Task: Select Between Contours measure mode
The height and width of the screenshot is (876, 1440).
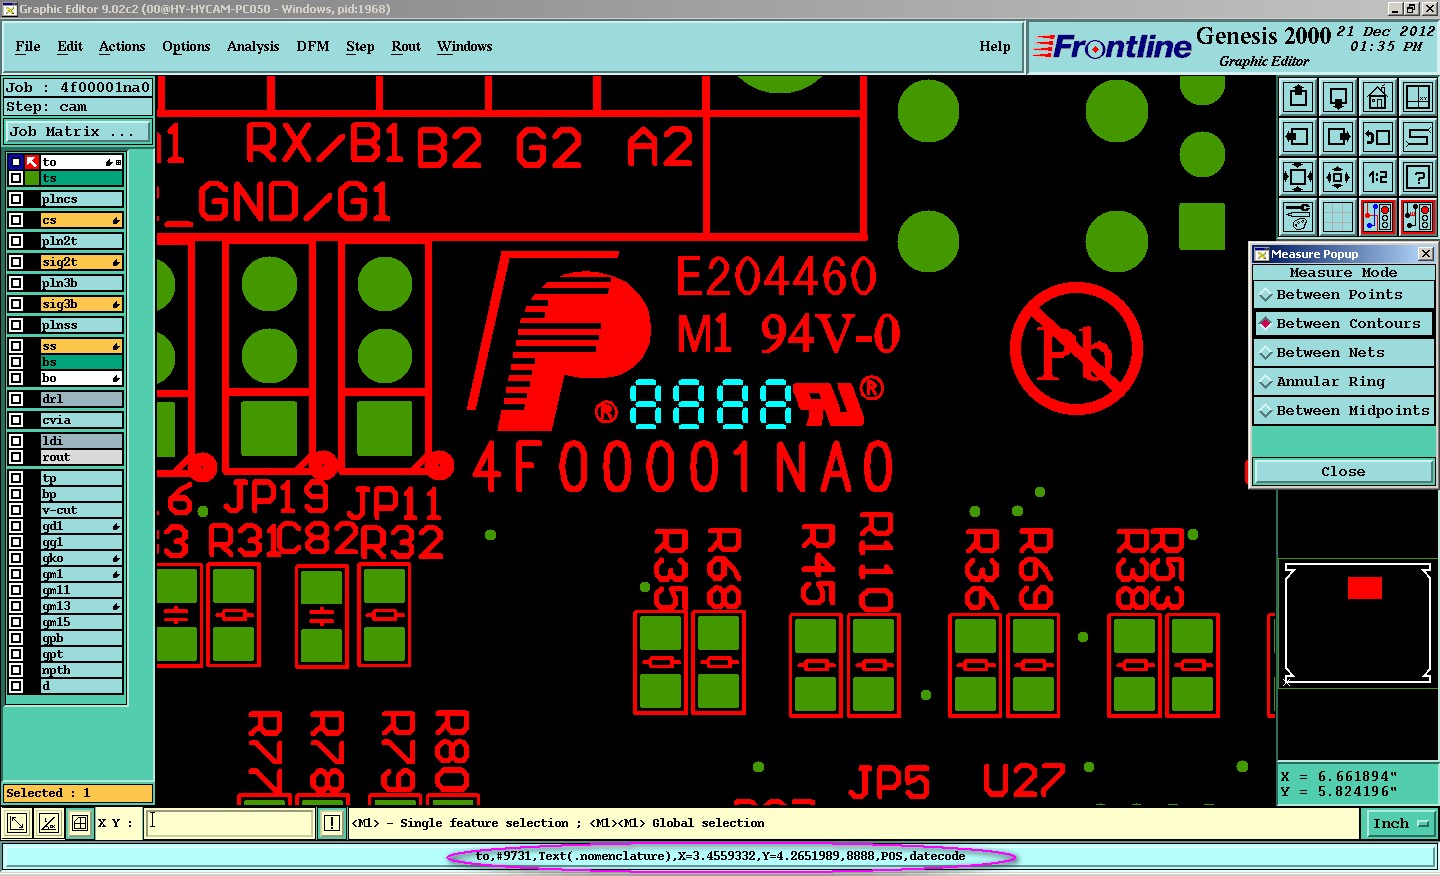Action: coord(1343,324)
